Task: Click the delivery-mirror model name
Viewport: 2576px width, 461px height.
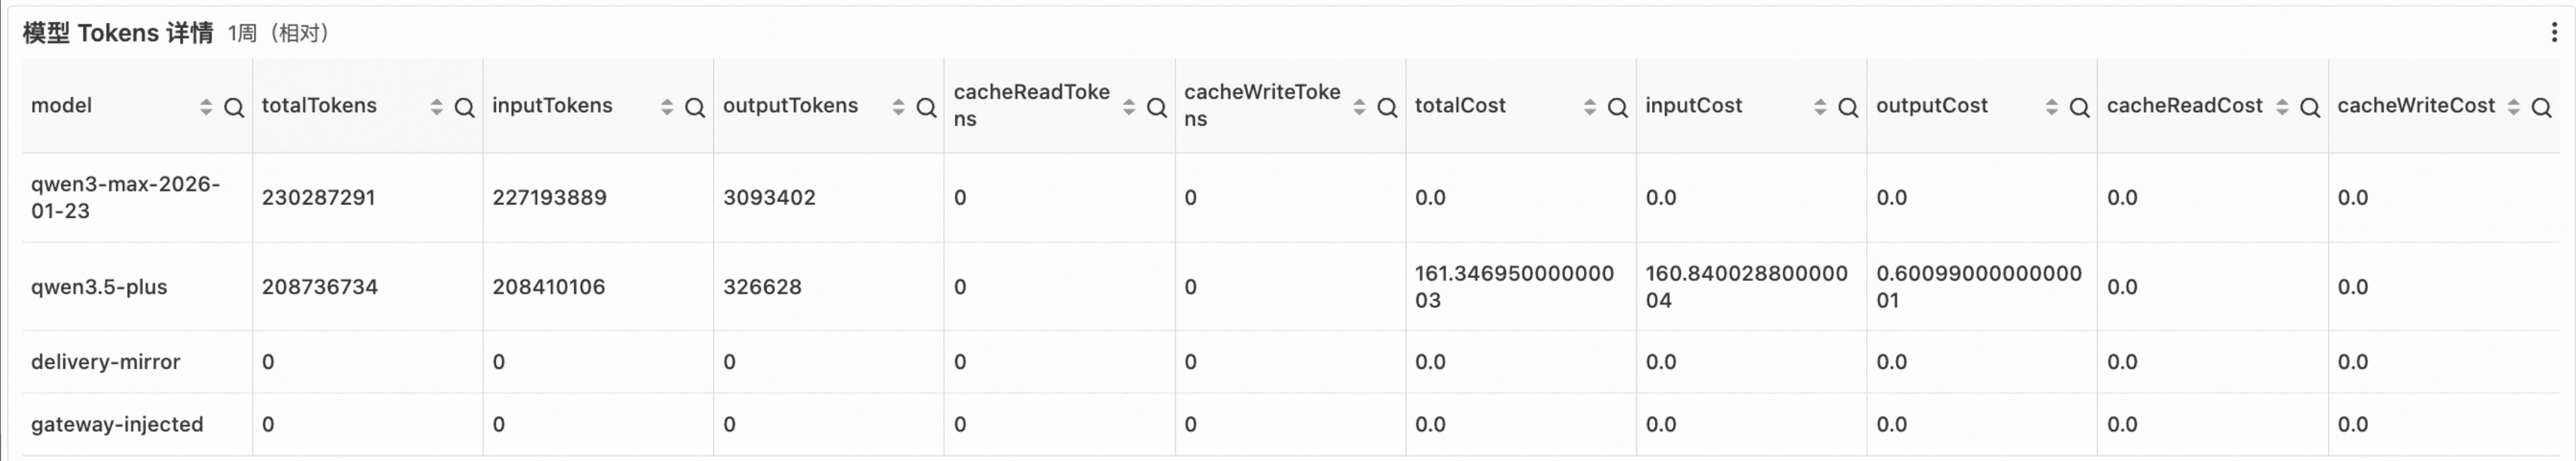Action: pos(105,362)
